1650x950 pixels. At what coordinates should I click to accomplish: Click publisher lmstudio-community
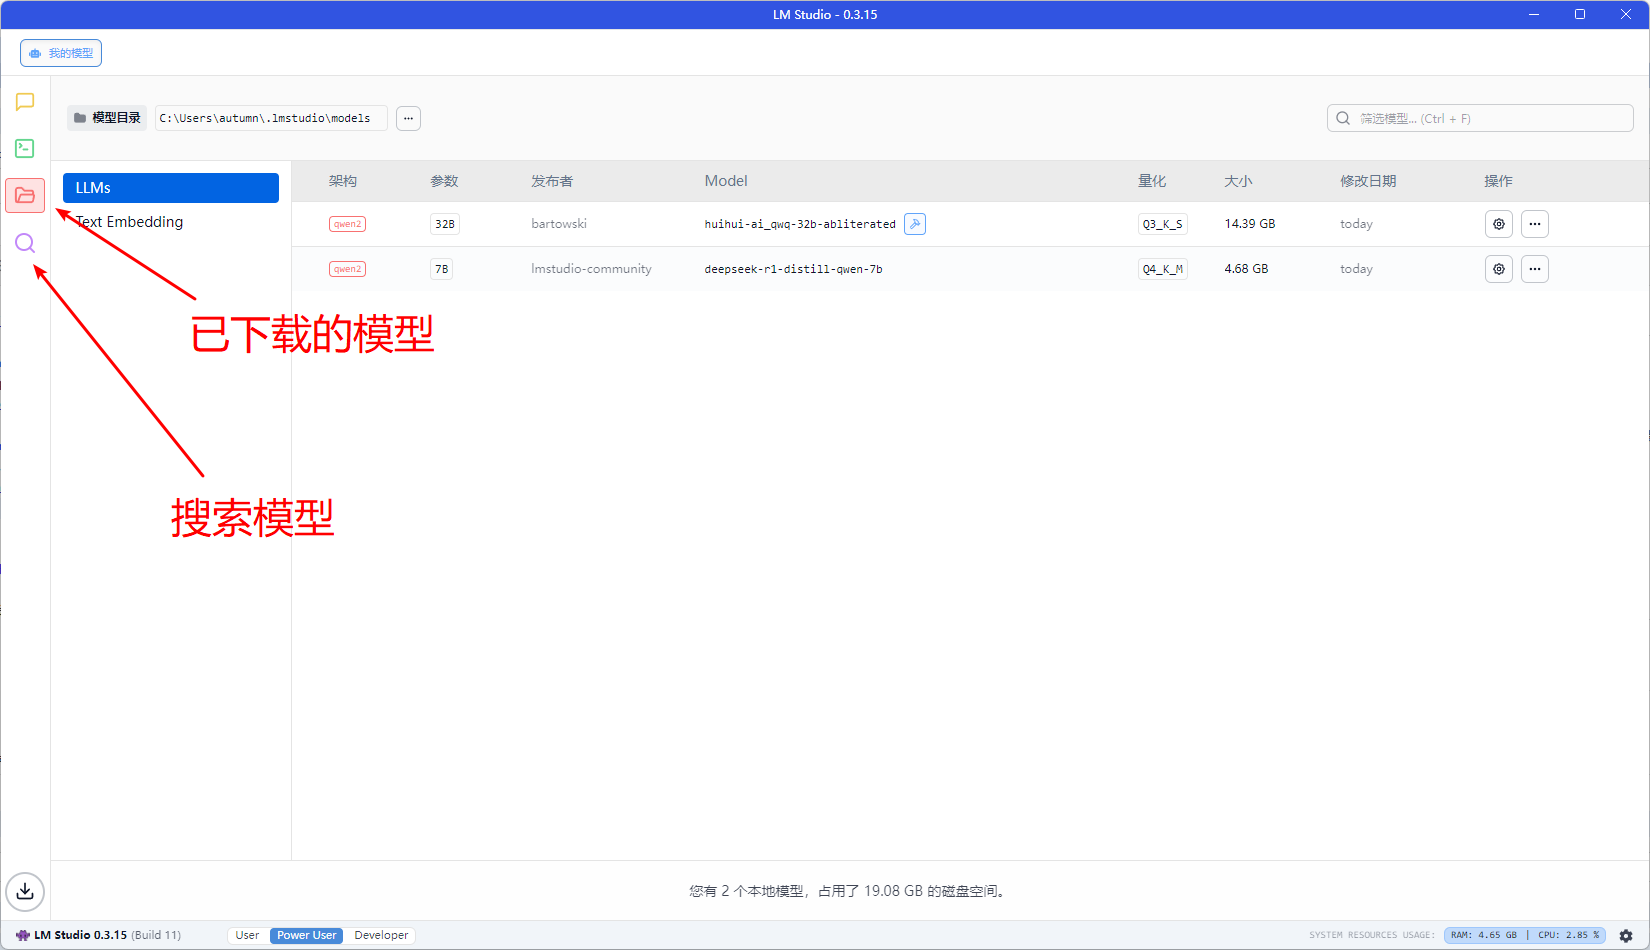pos(591,269)
